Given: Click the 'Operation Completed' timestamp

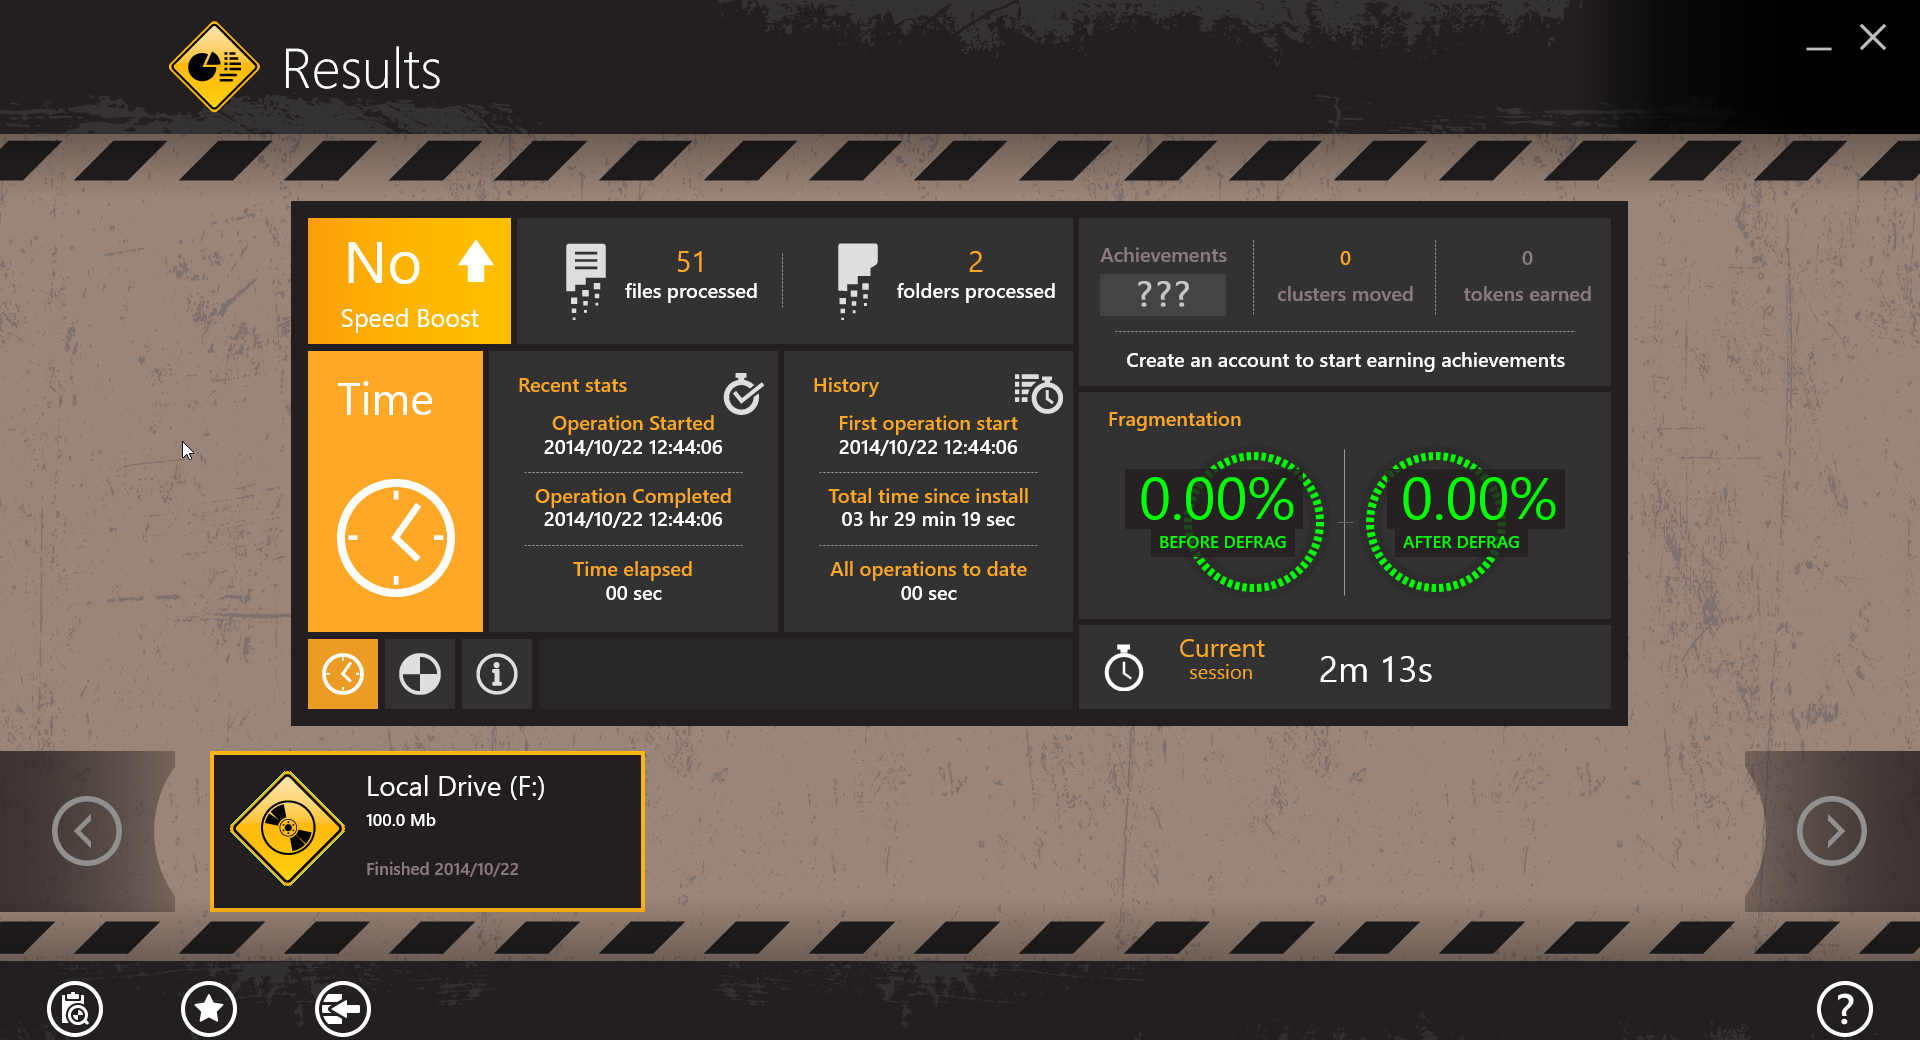Looking at the screenshot, I should pos(633,519).
